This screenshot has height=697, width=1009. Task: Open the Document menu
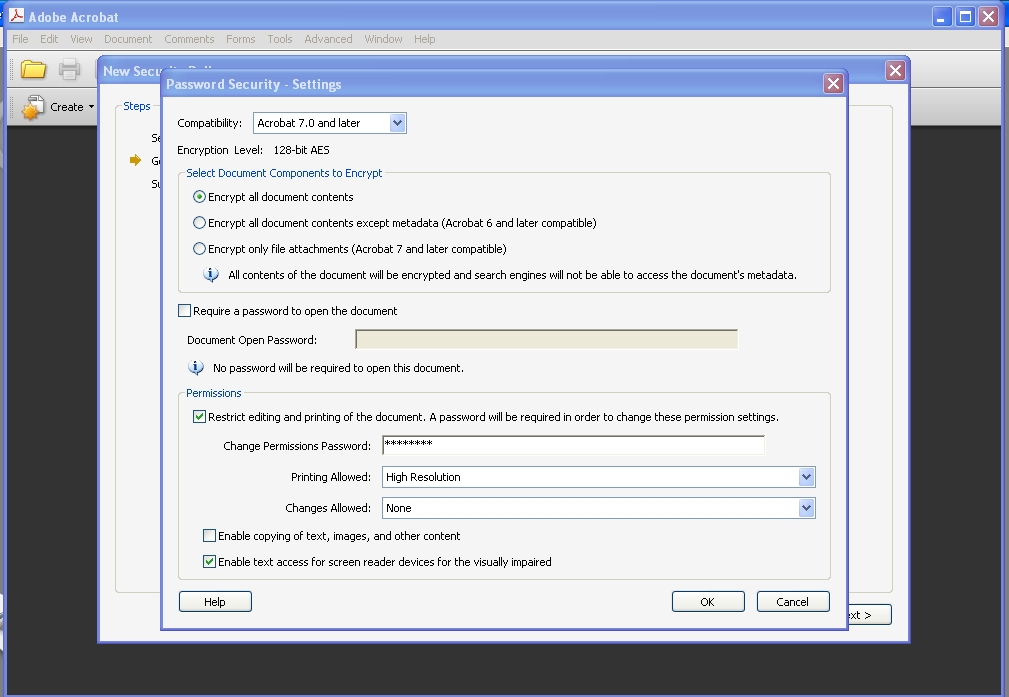coord(128,39)
